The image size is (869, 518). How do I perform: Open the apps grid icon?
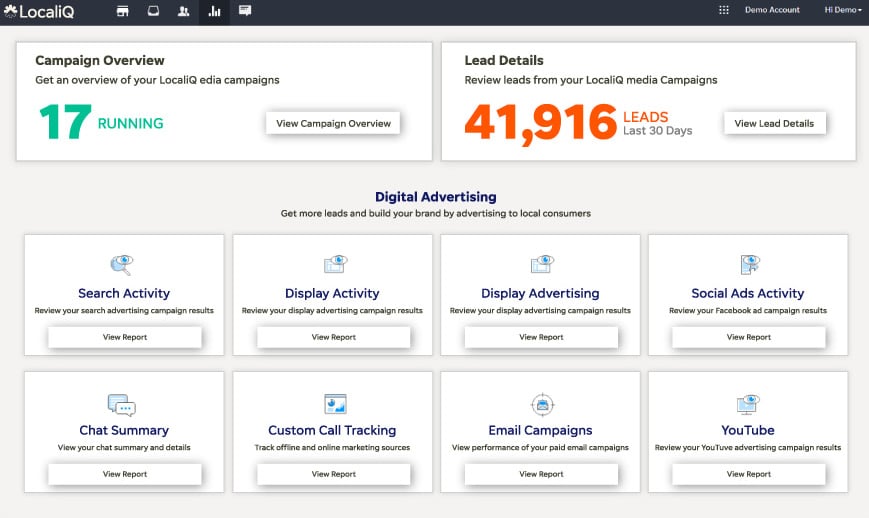[724, 10]
